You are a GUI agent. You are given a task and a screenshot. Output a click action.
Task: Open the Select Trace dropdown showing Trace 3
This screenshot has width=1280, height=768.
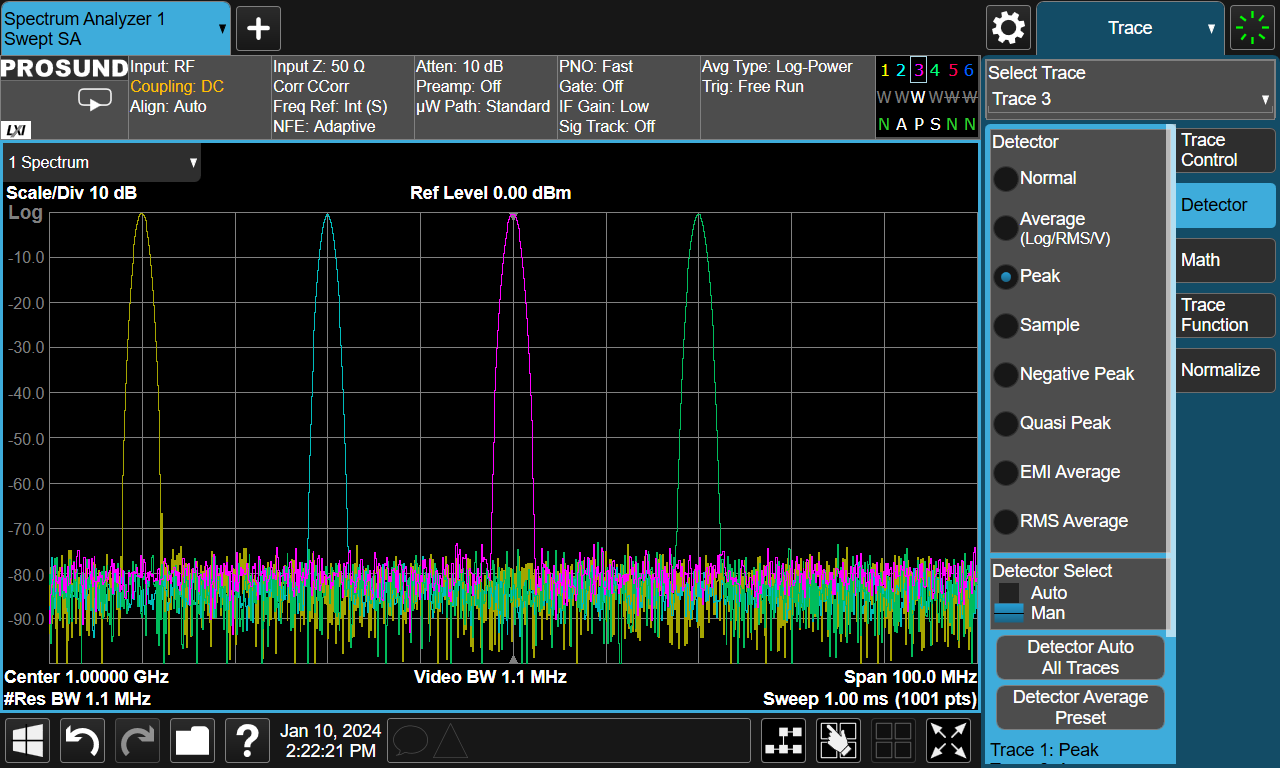click(x=1130, y=99)
